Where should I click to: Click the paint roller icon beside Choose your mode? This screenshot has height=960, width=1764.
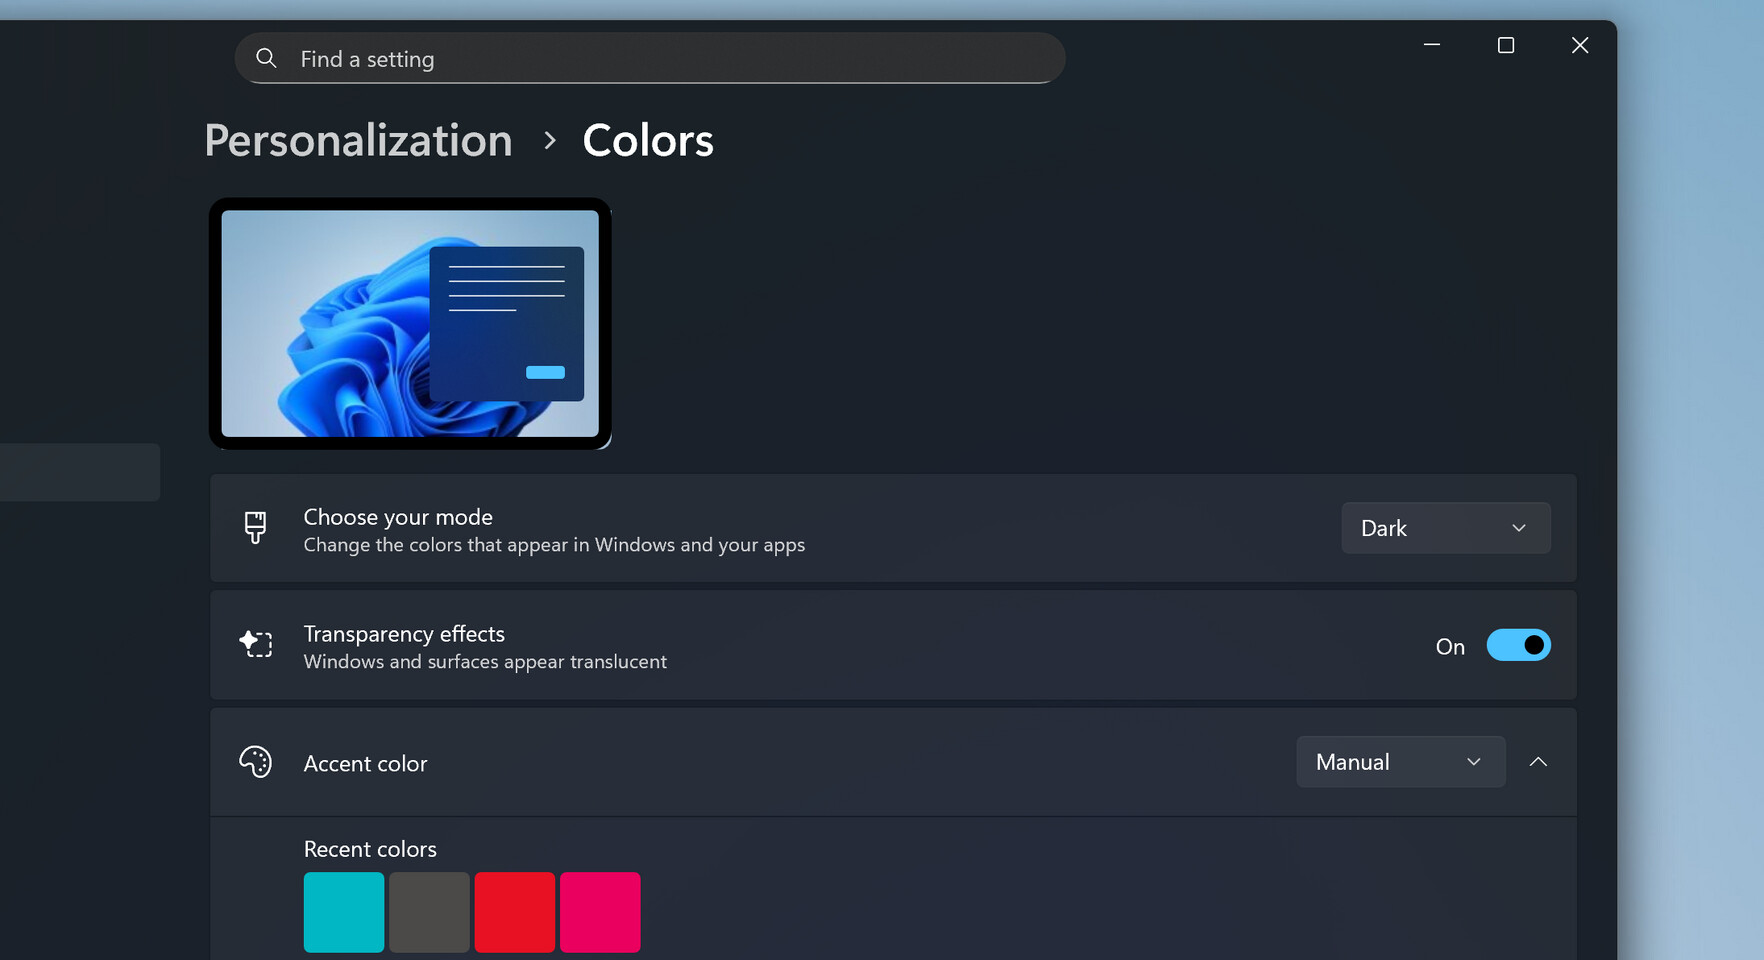pos(256,527)
